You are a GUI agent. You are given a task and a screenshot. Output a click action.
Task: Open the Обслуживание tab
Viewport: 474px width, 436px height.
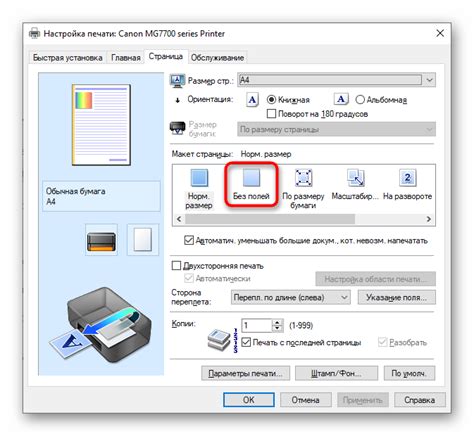[x=217, y=58]
